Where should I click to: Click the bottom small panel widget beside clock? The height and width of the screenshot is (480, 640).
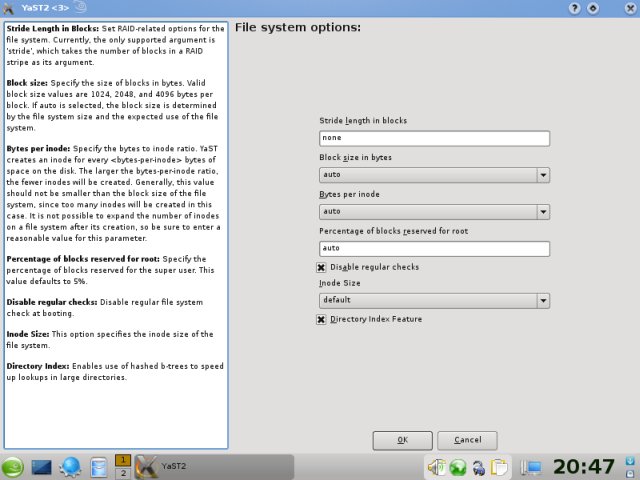point(630,473)
